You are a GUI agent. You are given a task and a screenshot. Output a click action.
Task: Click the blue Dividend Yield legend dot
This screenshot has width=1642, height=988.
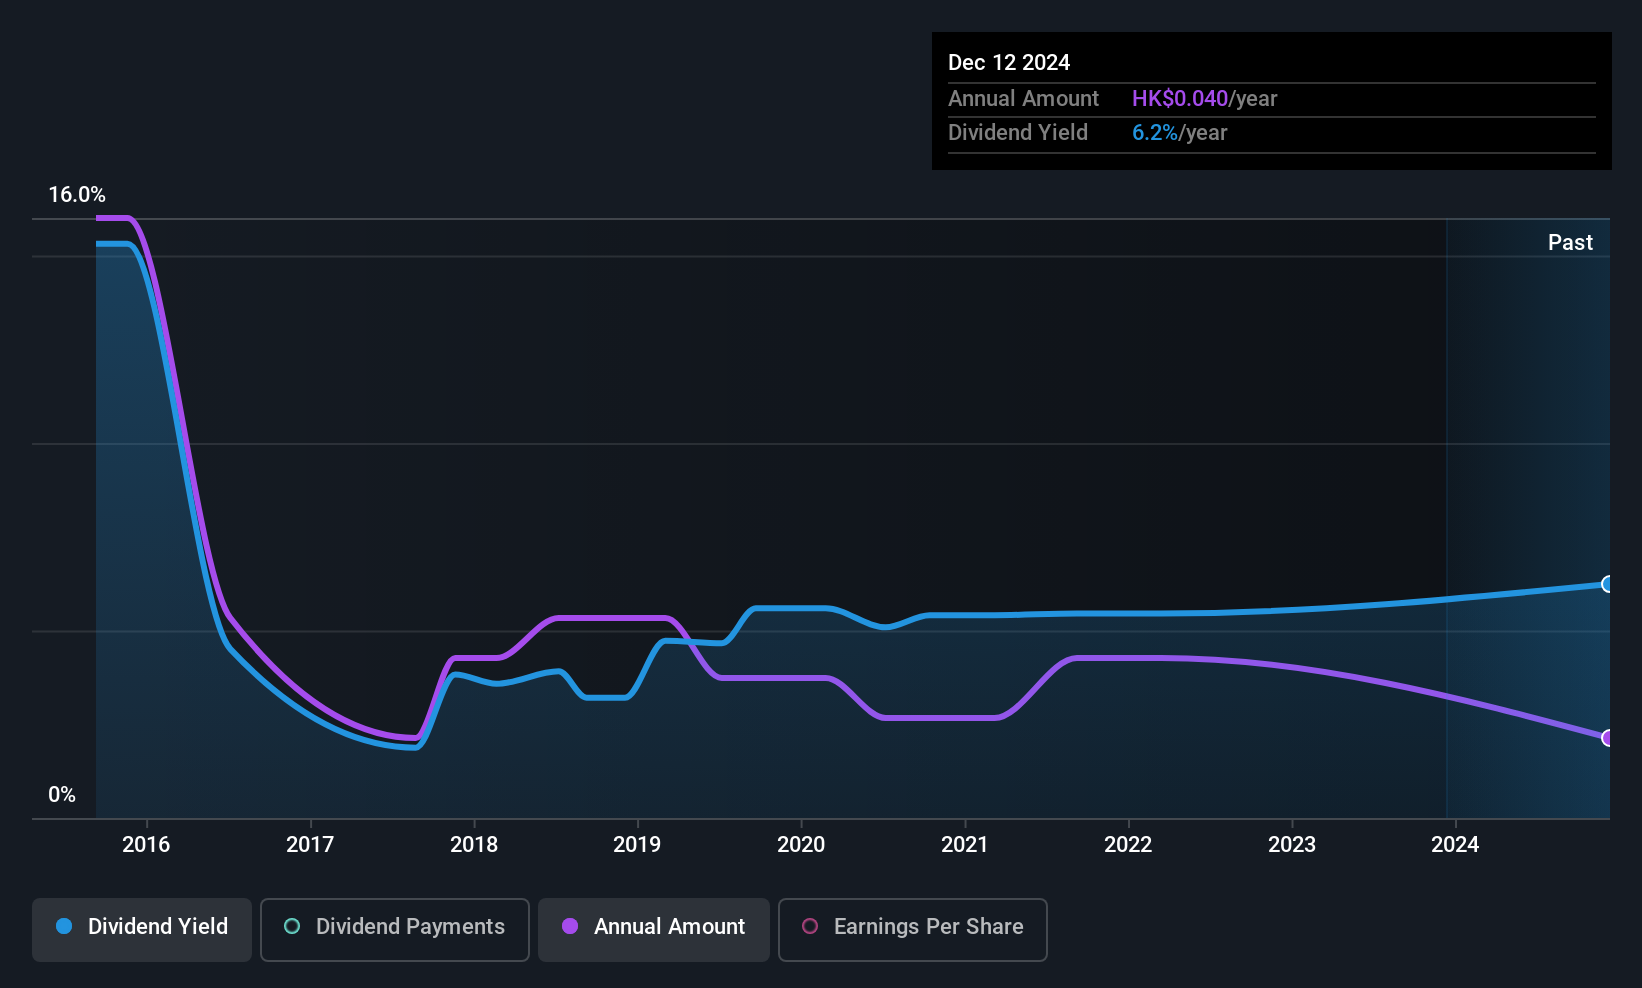click(x=64, y=926)
